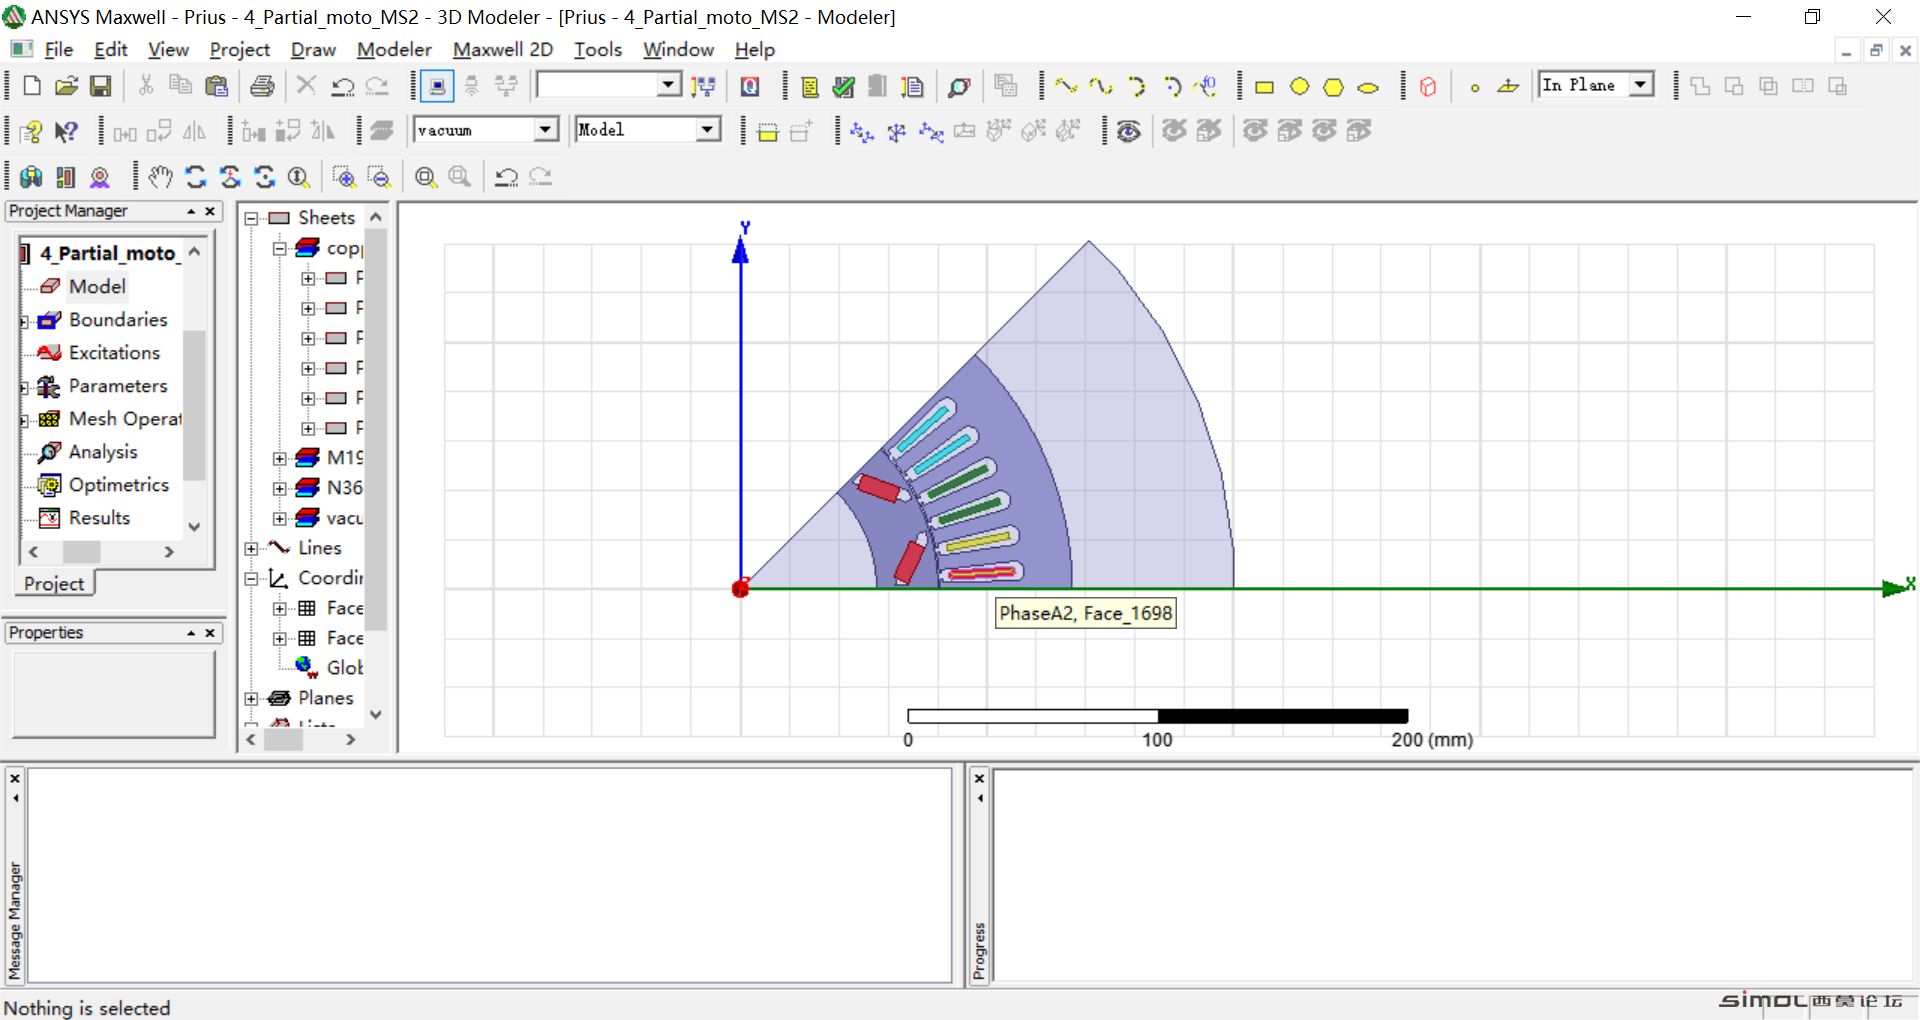
Task: Click the field overlay binoculars icon
Action: click(31, 177)
